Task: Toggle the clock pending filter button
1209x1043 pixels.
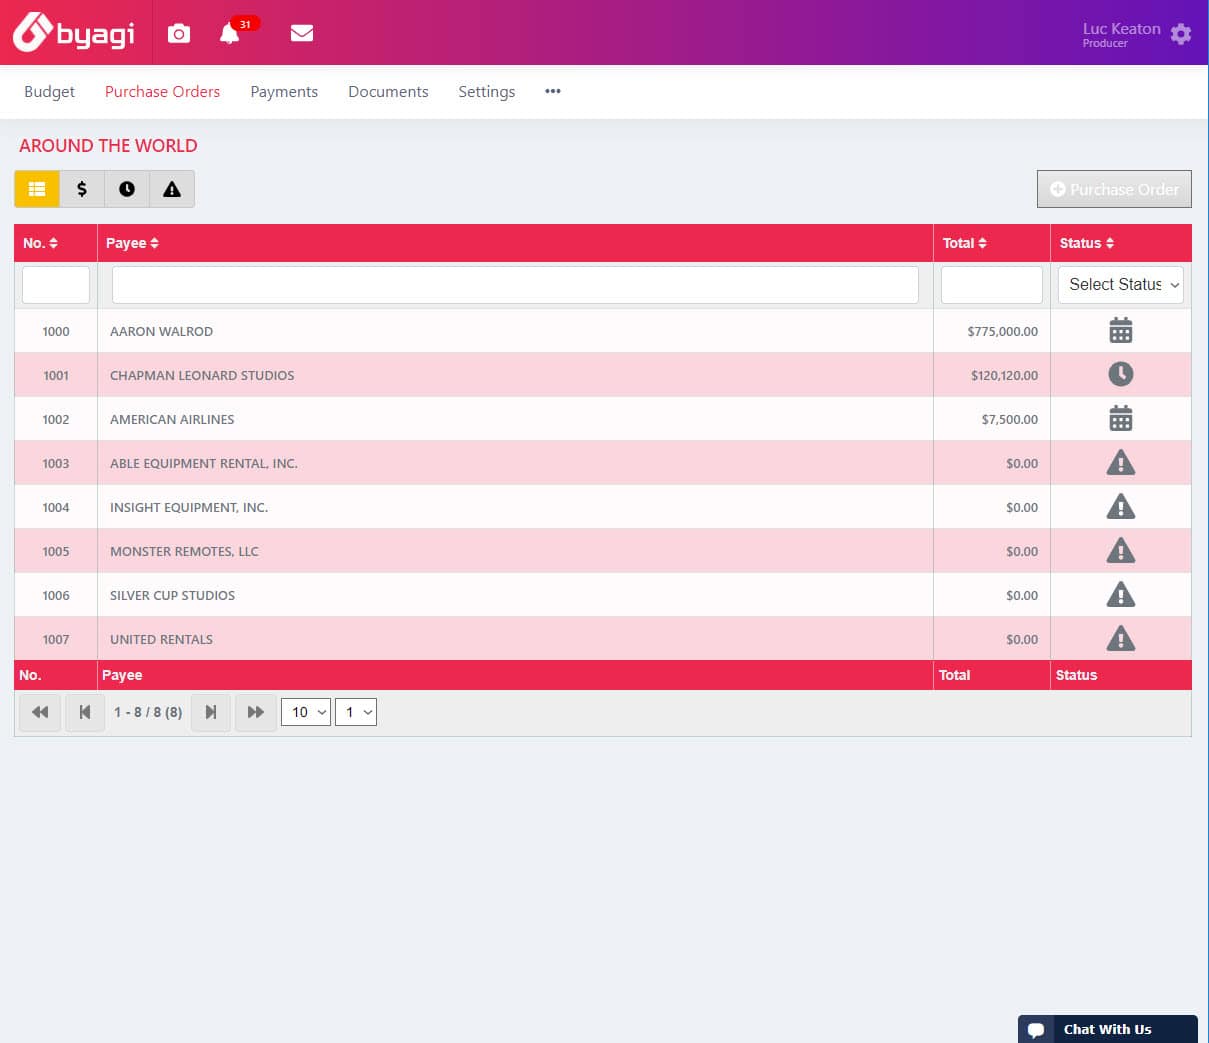Action: coord(127,189)
